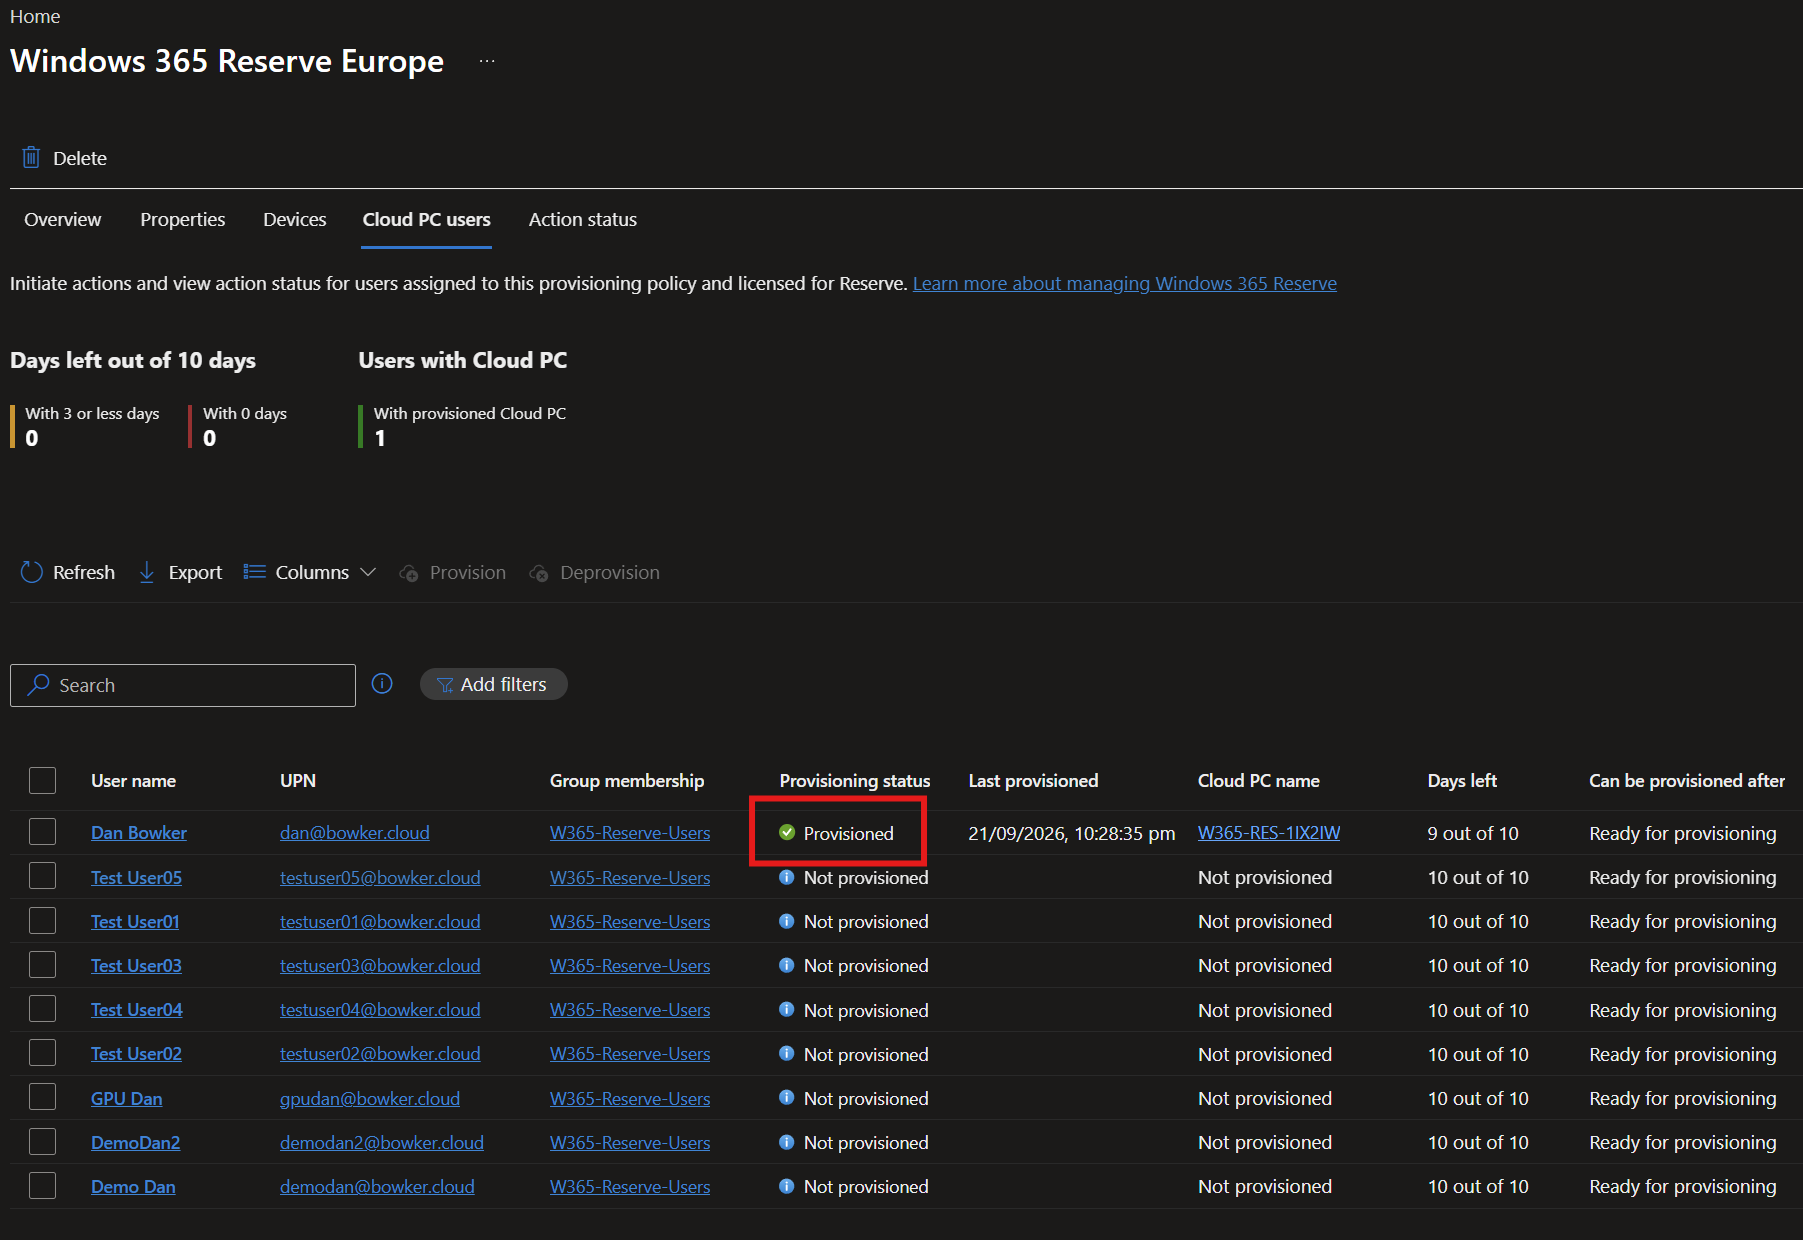Expand the Columns dropdown chevron
This screenshot has width=1803, height=1240.
pyautogui.click(x=368, y=572)
